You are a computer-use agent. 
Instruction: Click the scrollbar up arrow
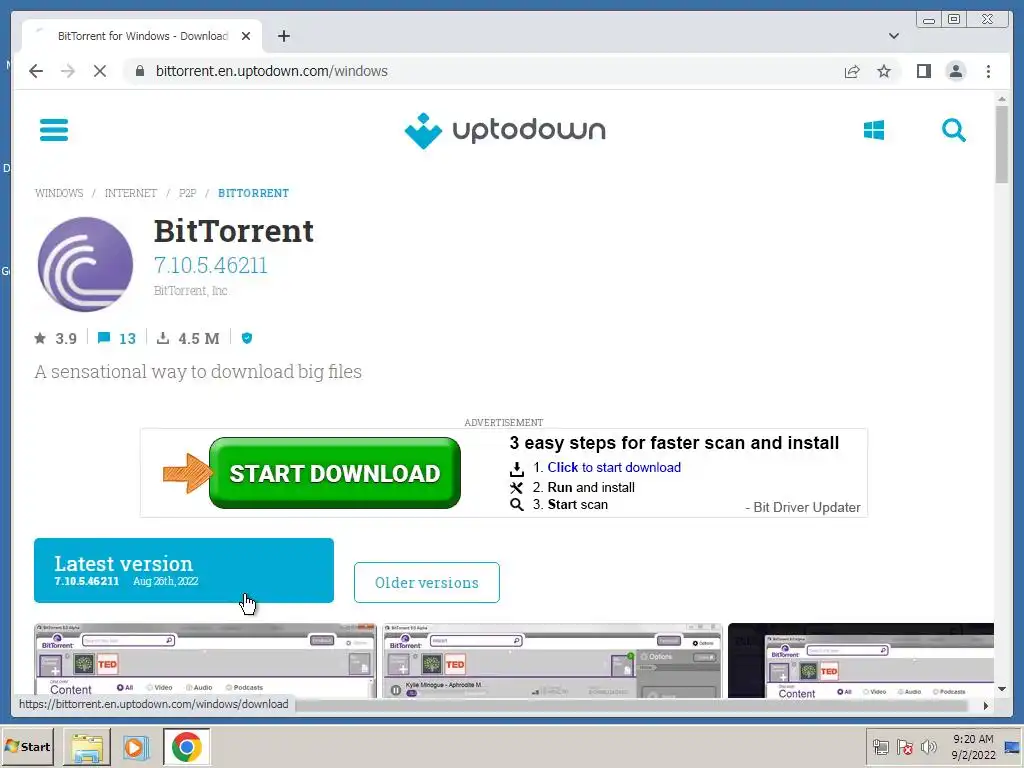click(x=1002, y=99)
